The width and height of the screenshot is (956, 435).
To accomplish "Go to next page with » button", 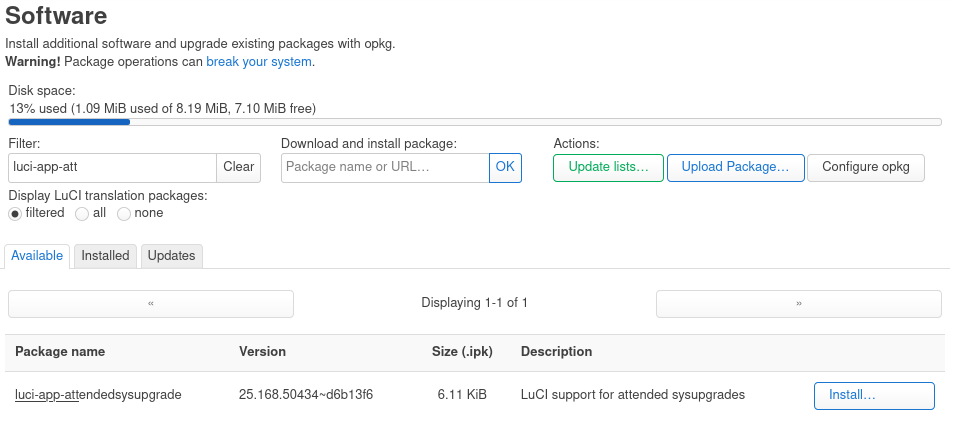I will point(798,304).
